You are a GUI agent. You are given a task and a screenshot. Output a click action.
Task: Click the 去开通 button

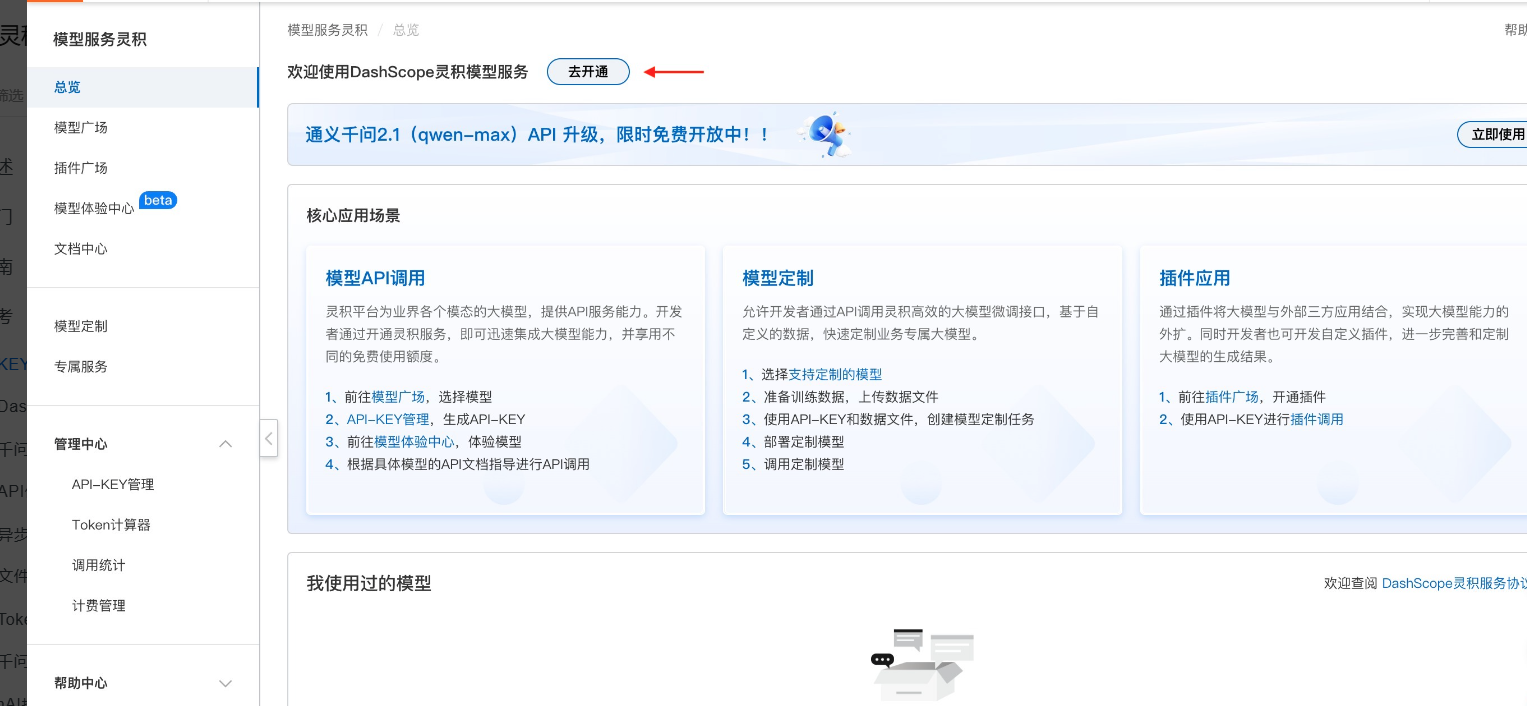pyautogui.click(x=588, y=71)
